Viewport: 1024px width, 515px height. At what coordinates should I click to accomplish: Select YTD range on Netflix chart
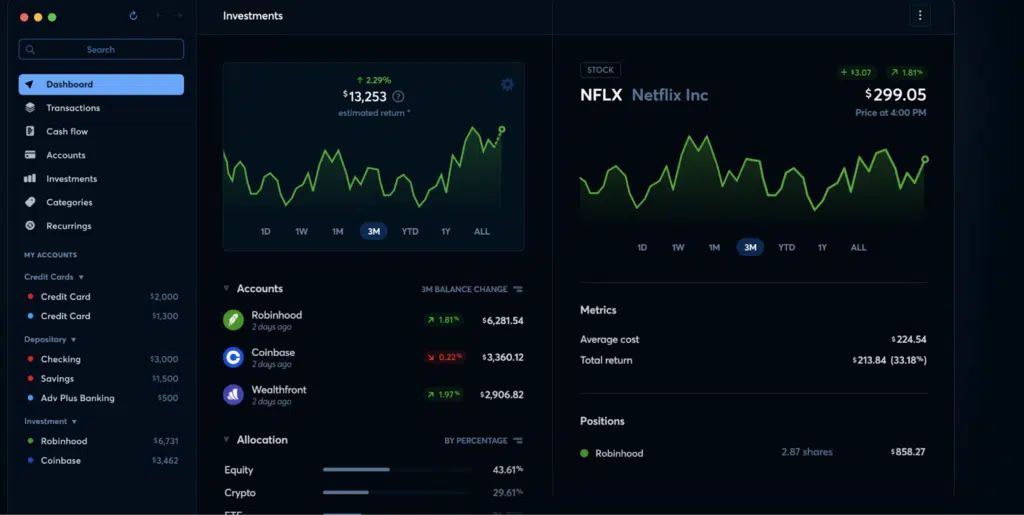tap(786, 247)
